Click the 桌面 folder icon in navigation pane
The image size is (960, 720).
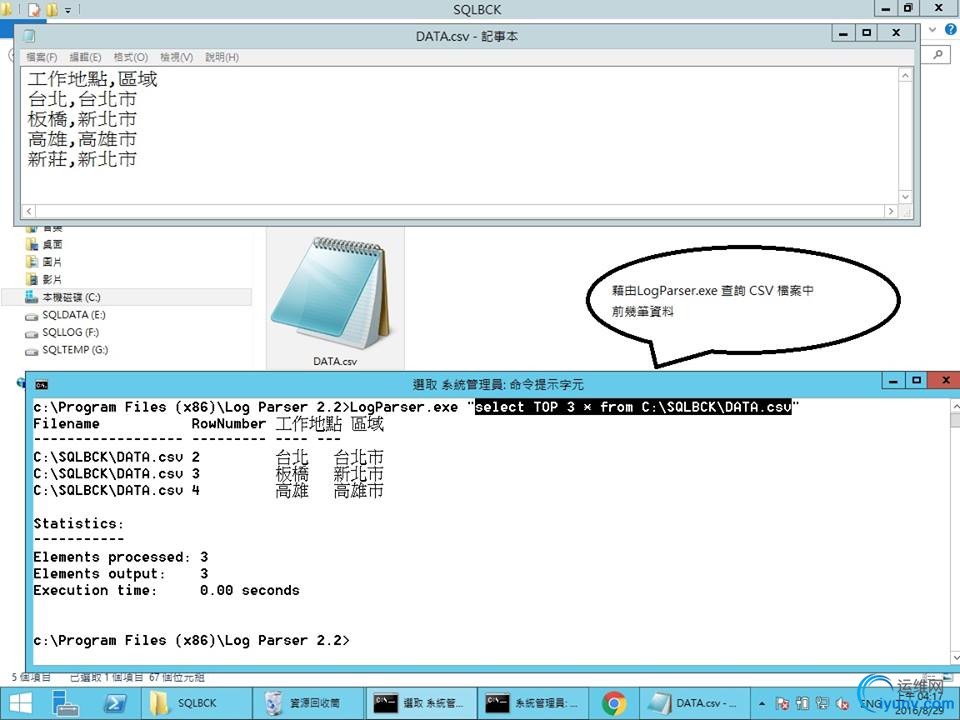32,244
